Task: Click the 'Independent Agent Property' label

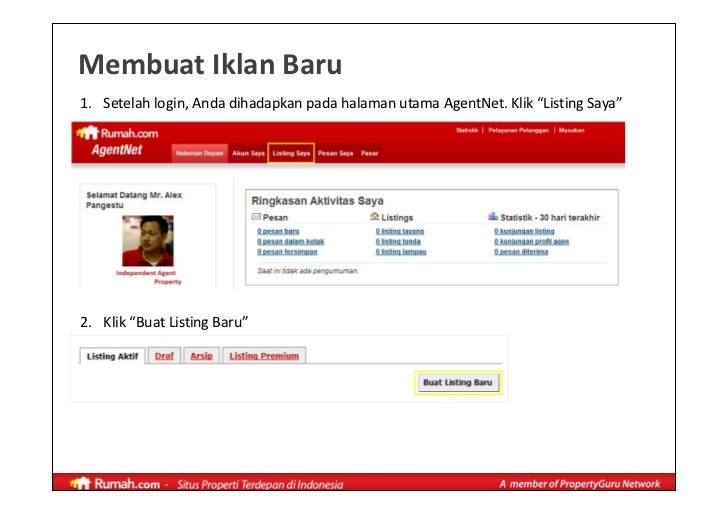Action: point(149,277)
